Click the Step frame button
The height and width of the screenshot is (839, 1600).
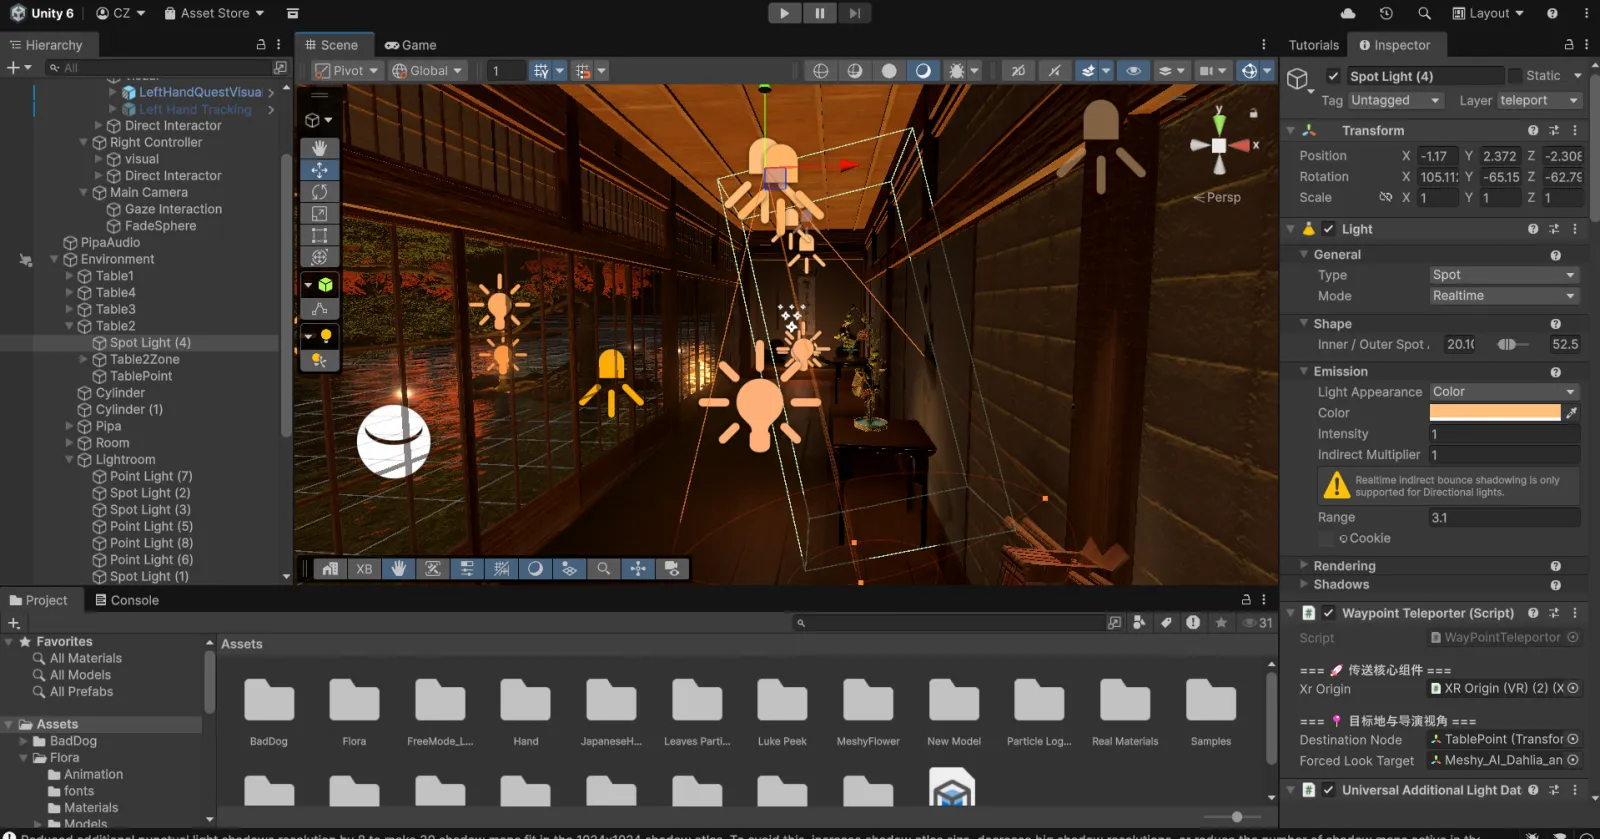pos(854,13)
